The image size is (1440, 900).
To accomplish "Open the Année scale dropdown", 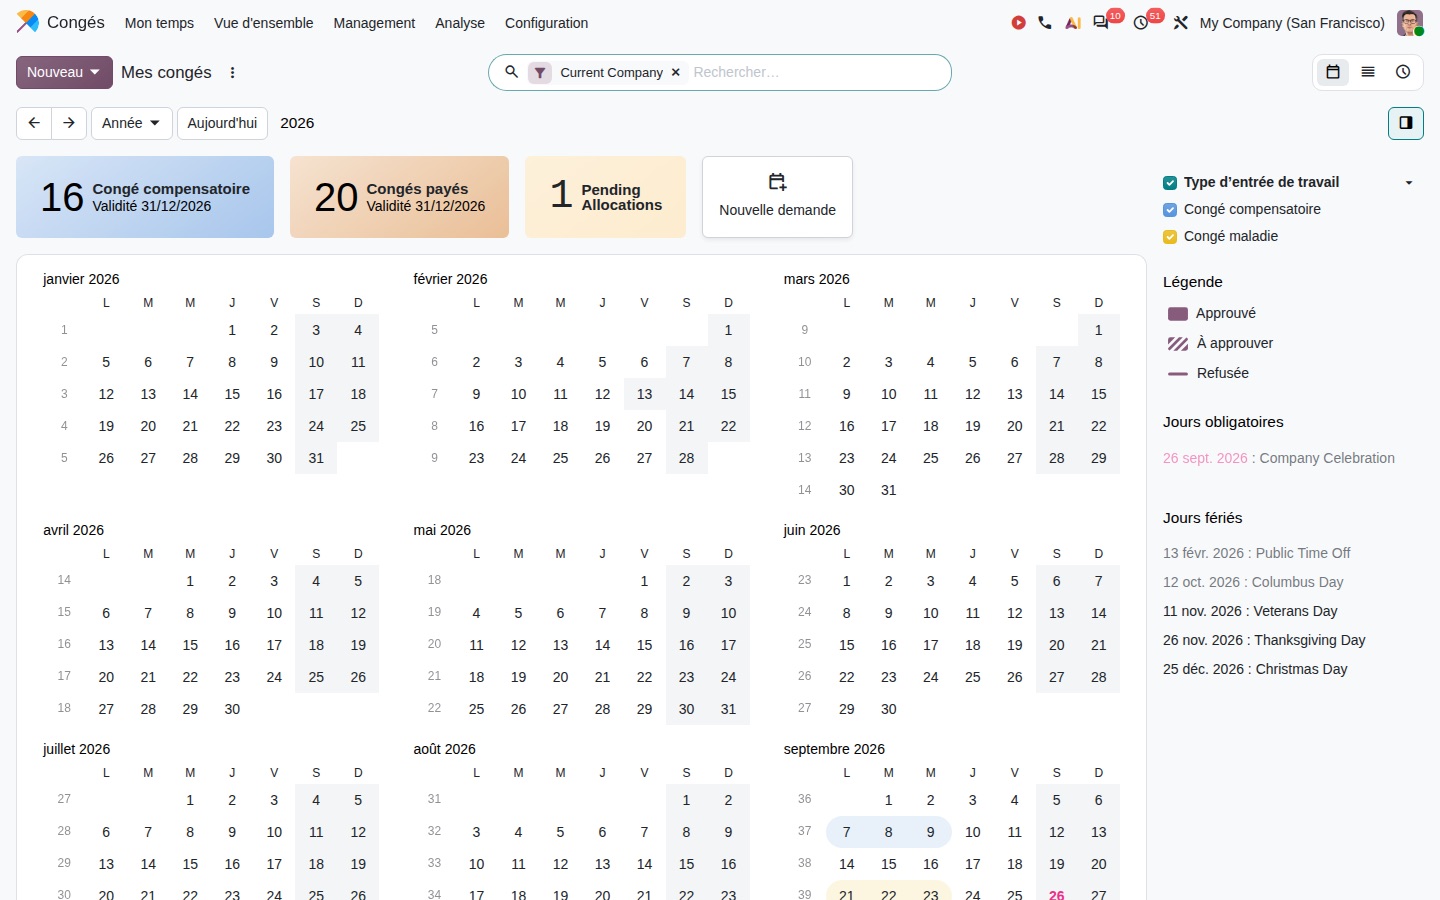I will point(131,123).
